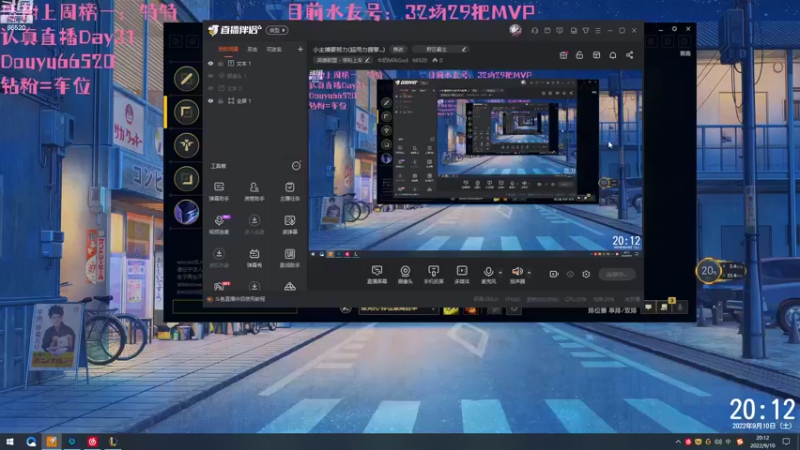Expand the speaker options arrow
The image size is (800, 450).
529,272
